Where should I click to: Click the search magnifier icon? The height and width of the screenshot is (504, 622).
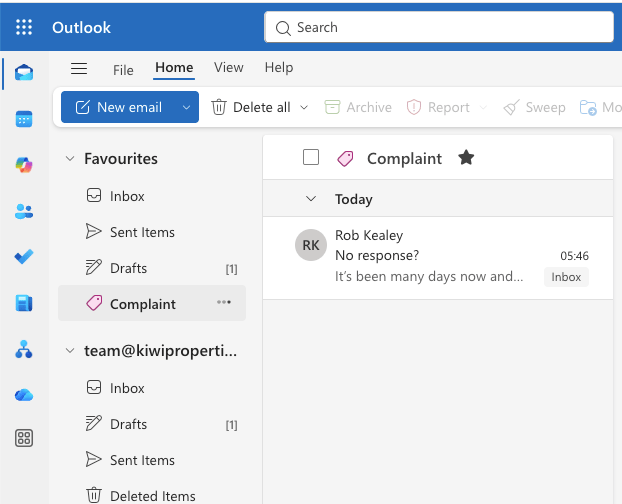[x=283, y=28]
